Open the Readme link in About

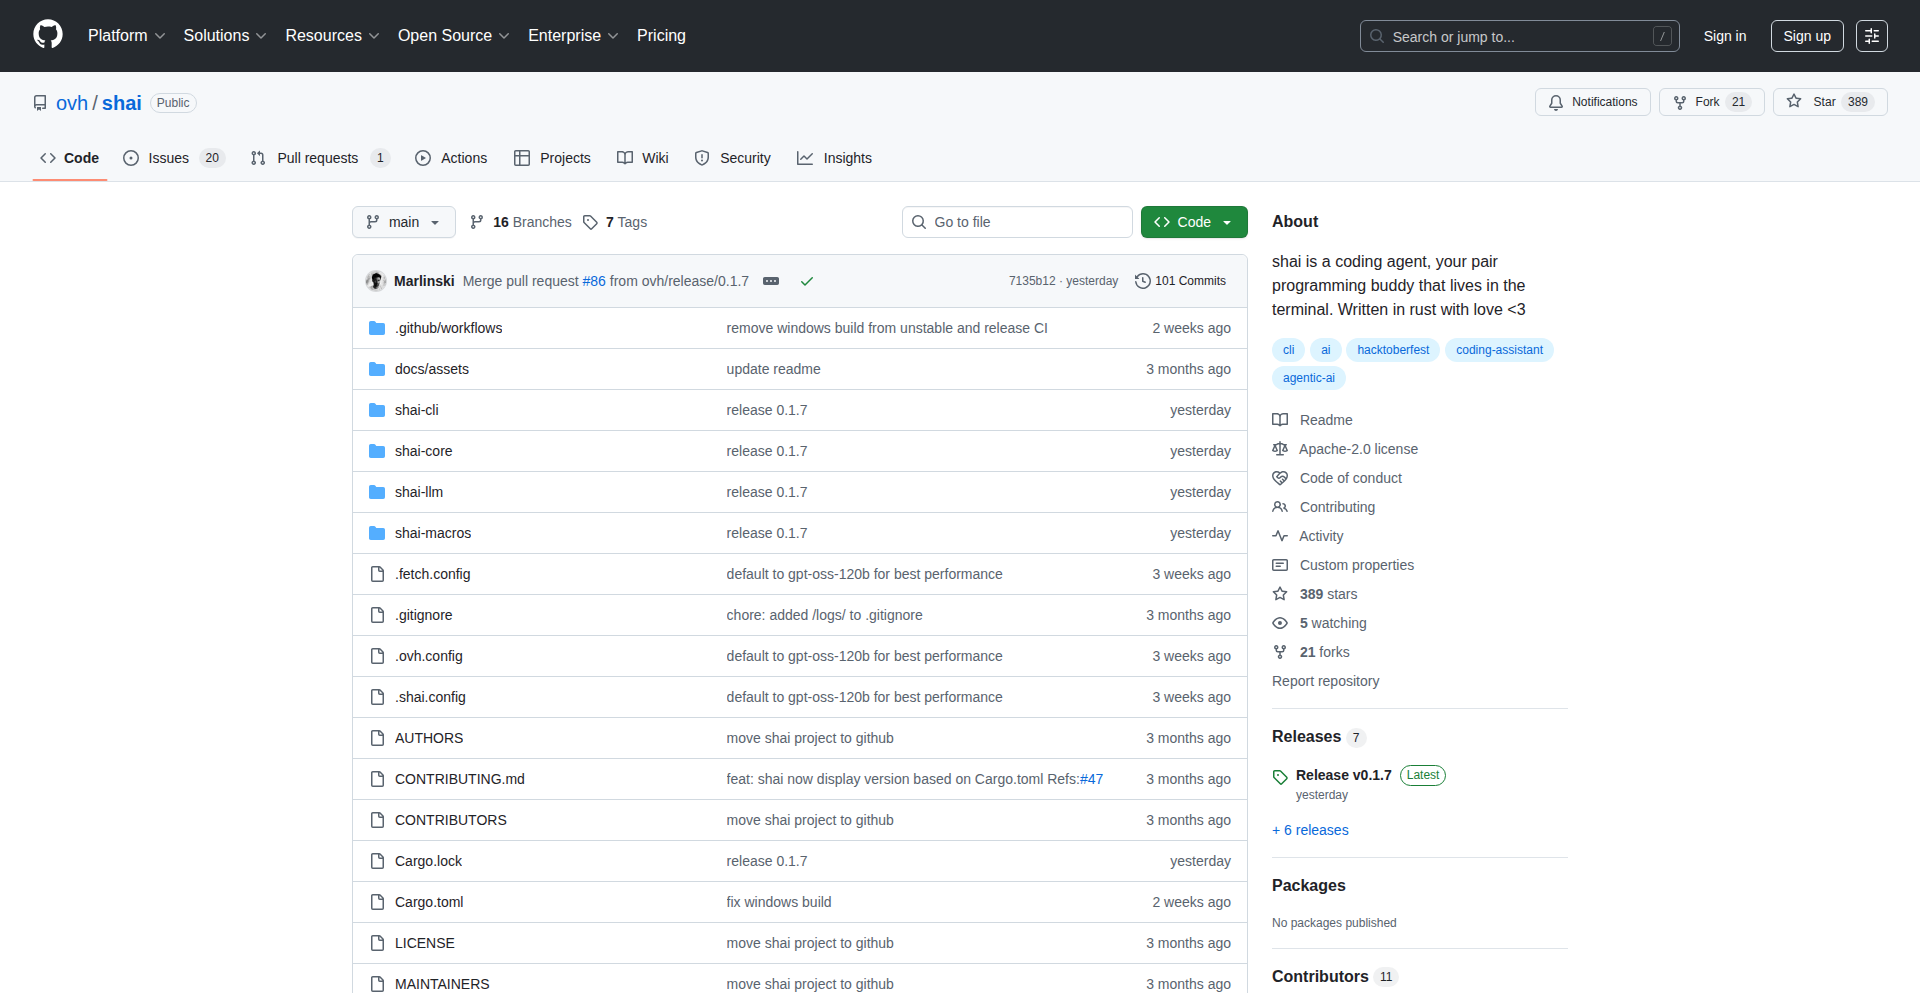(x=1313, y=420)
